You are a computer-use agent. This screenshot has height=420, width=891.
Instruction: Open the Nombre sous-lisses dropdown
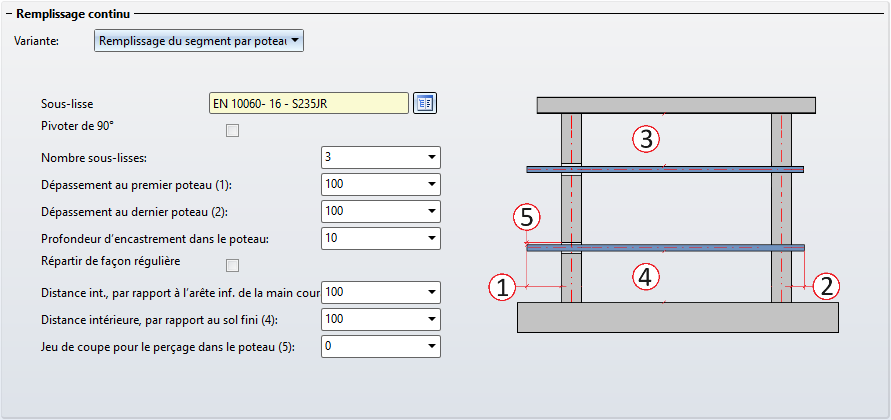[381, 157]
